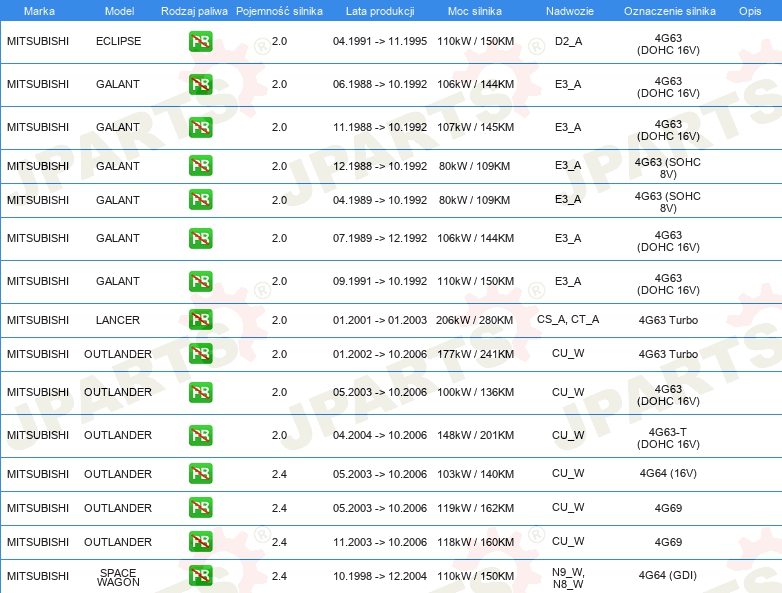
Task: Click the date range 01.2002 -> 10.2006
Action: [x=380, y=354]
